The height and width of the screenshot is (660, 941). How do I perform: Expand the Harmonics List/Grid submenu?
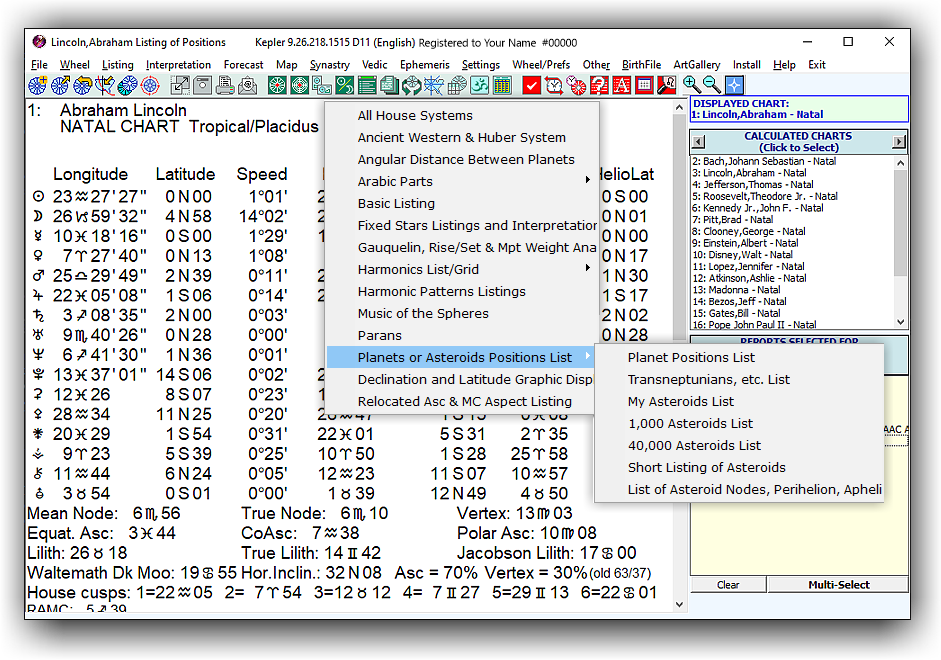click(462, 269)
